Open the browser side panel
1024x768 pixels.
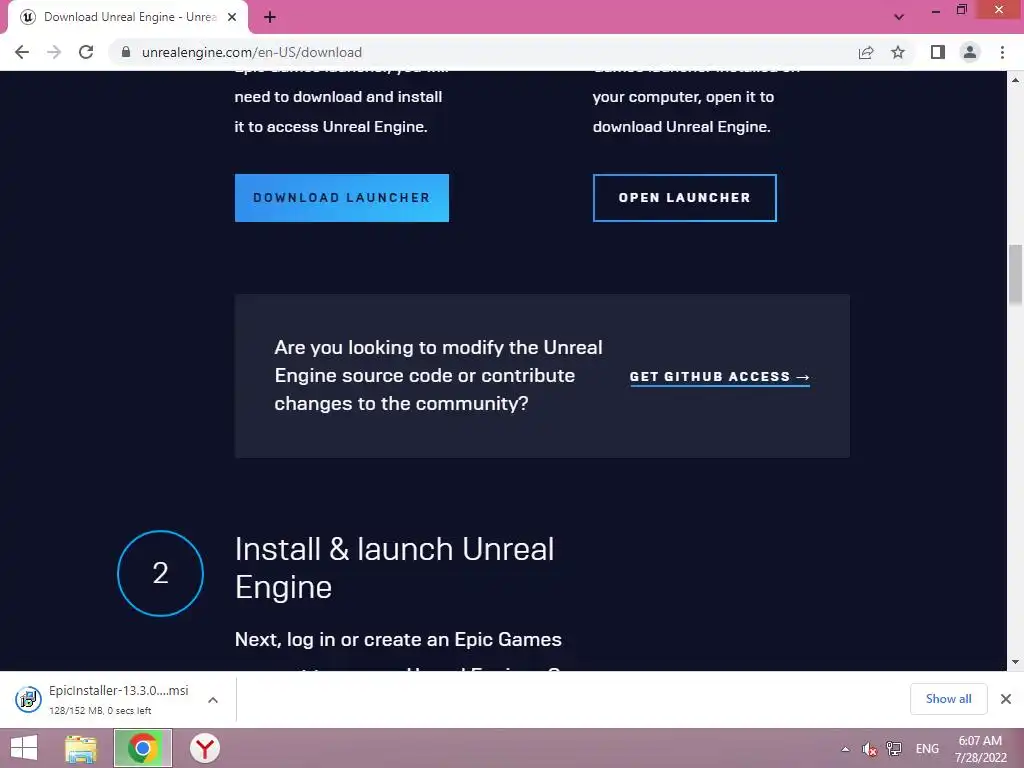(938, 52)
